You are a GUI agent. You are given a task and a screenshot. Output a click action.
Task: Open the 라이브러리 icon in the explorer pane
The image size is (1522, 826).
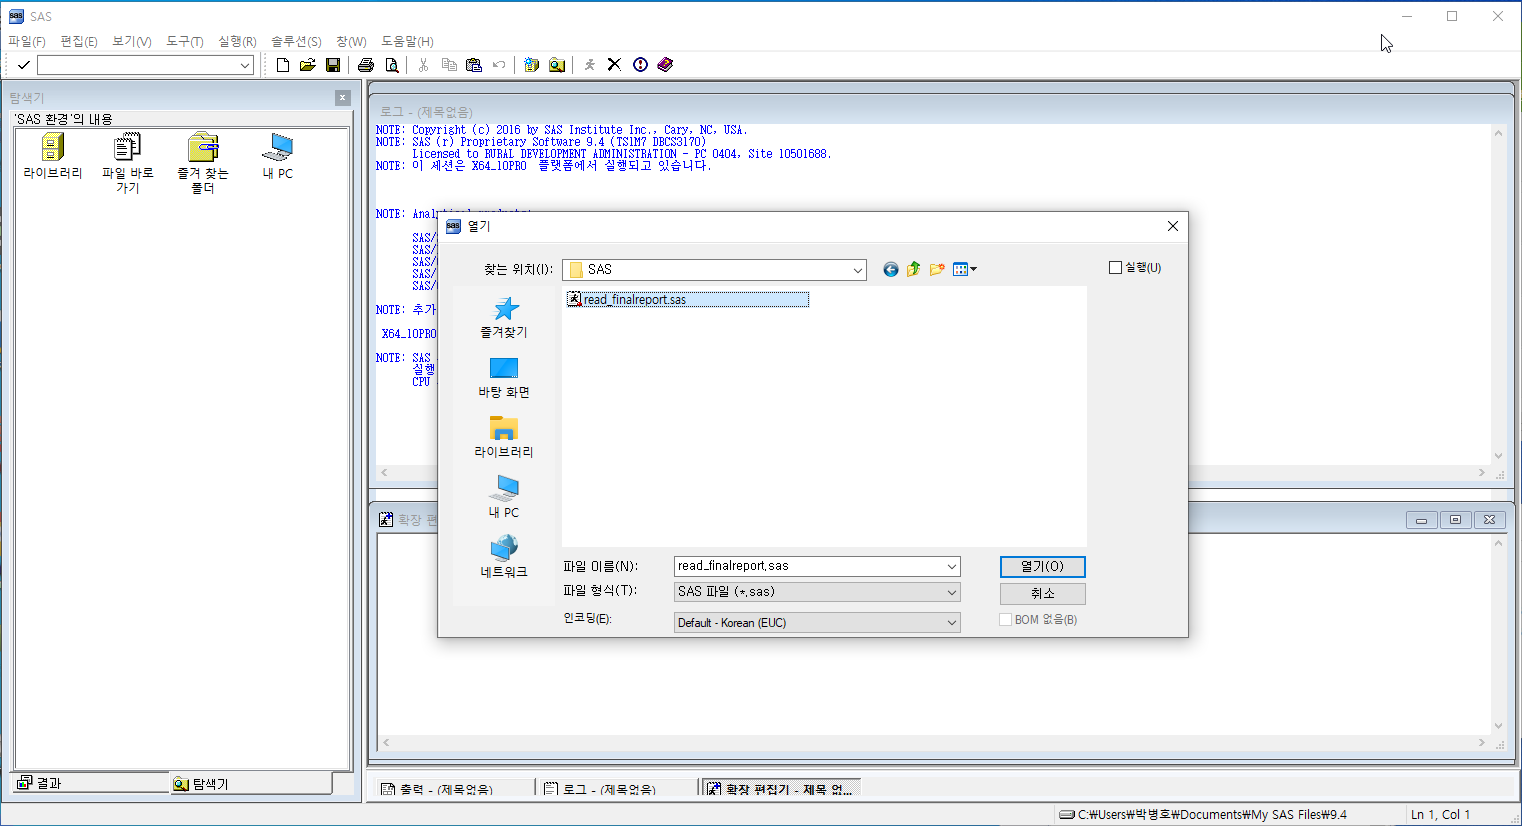pos(53,157)
